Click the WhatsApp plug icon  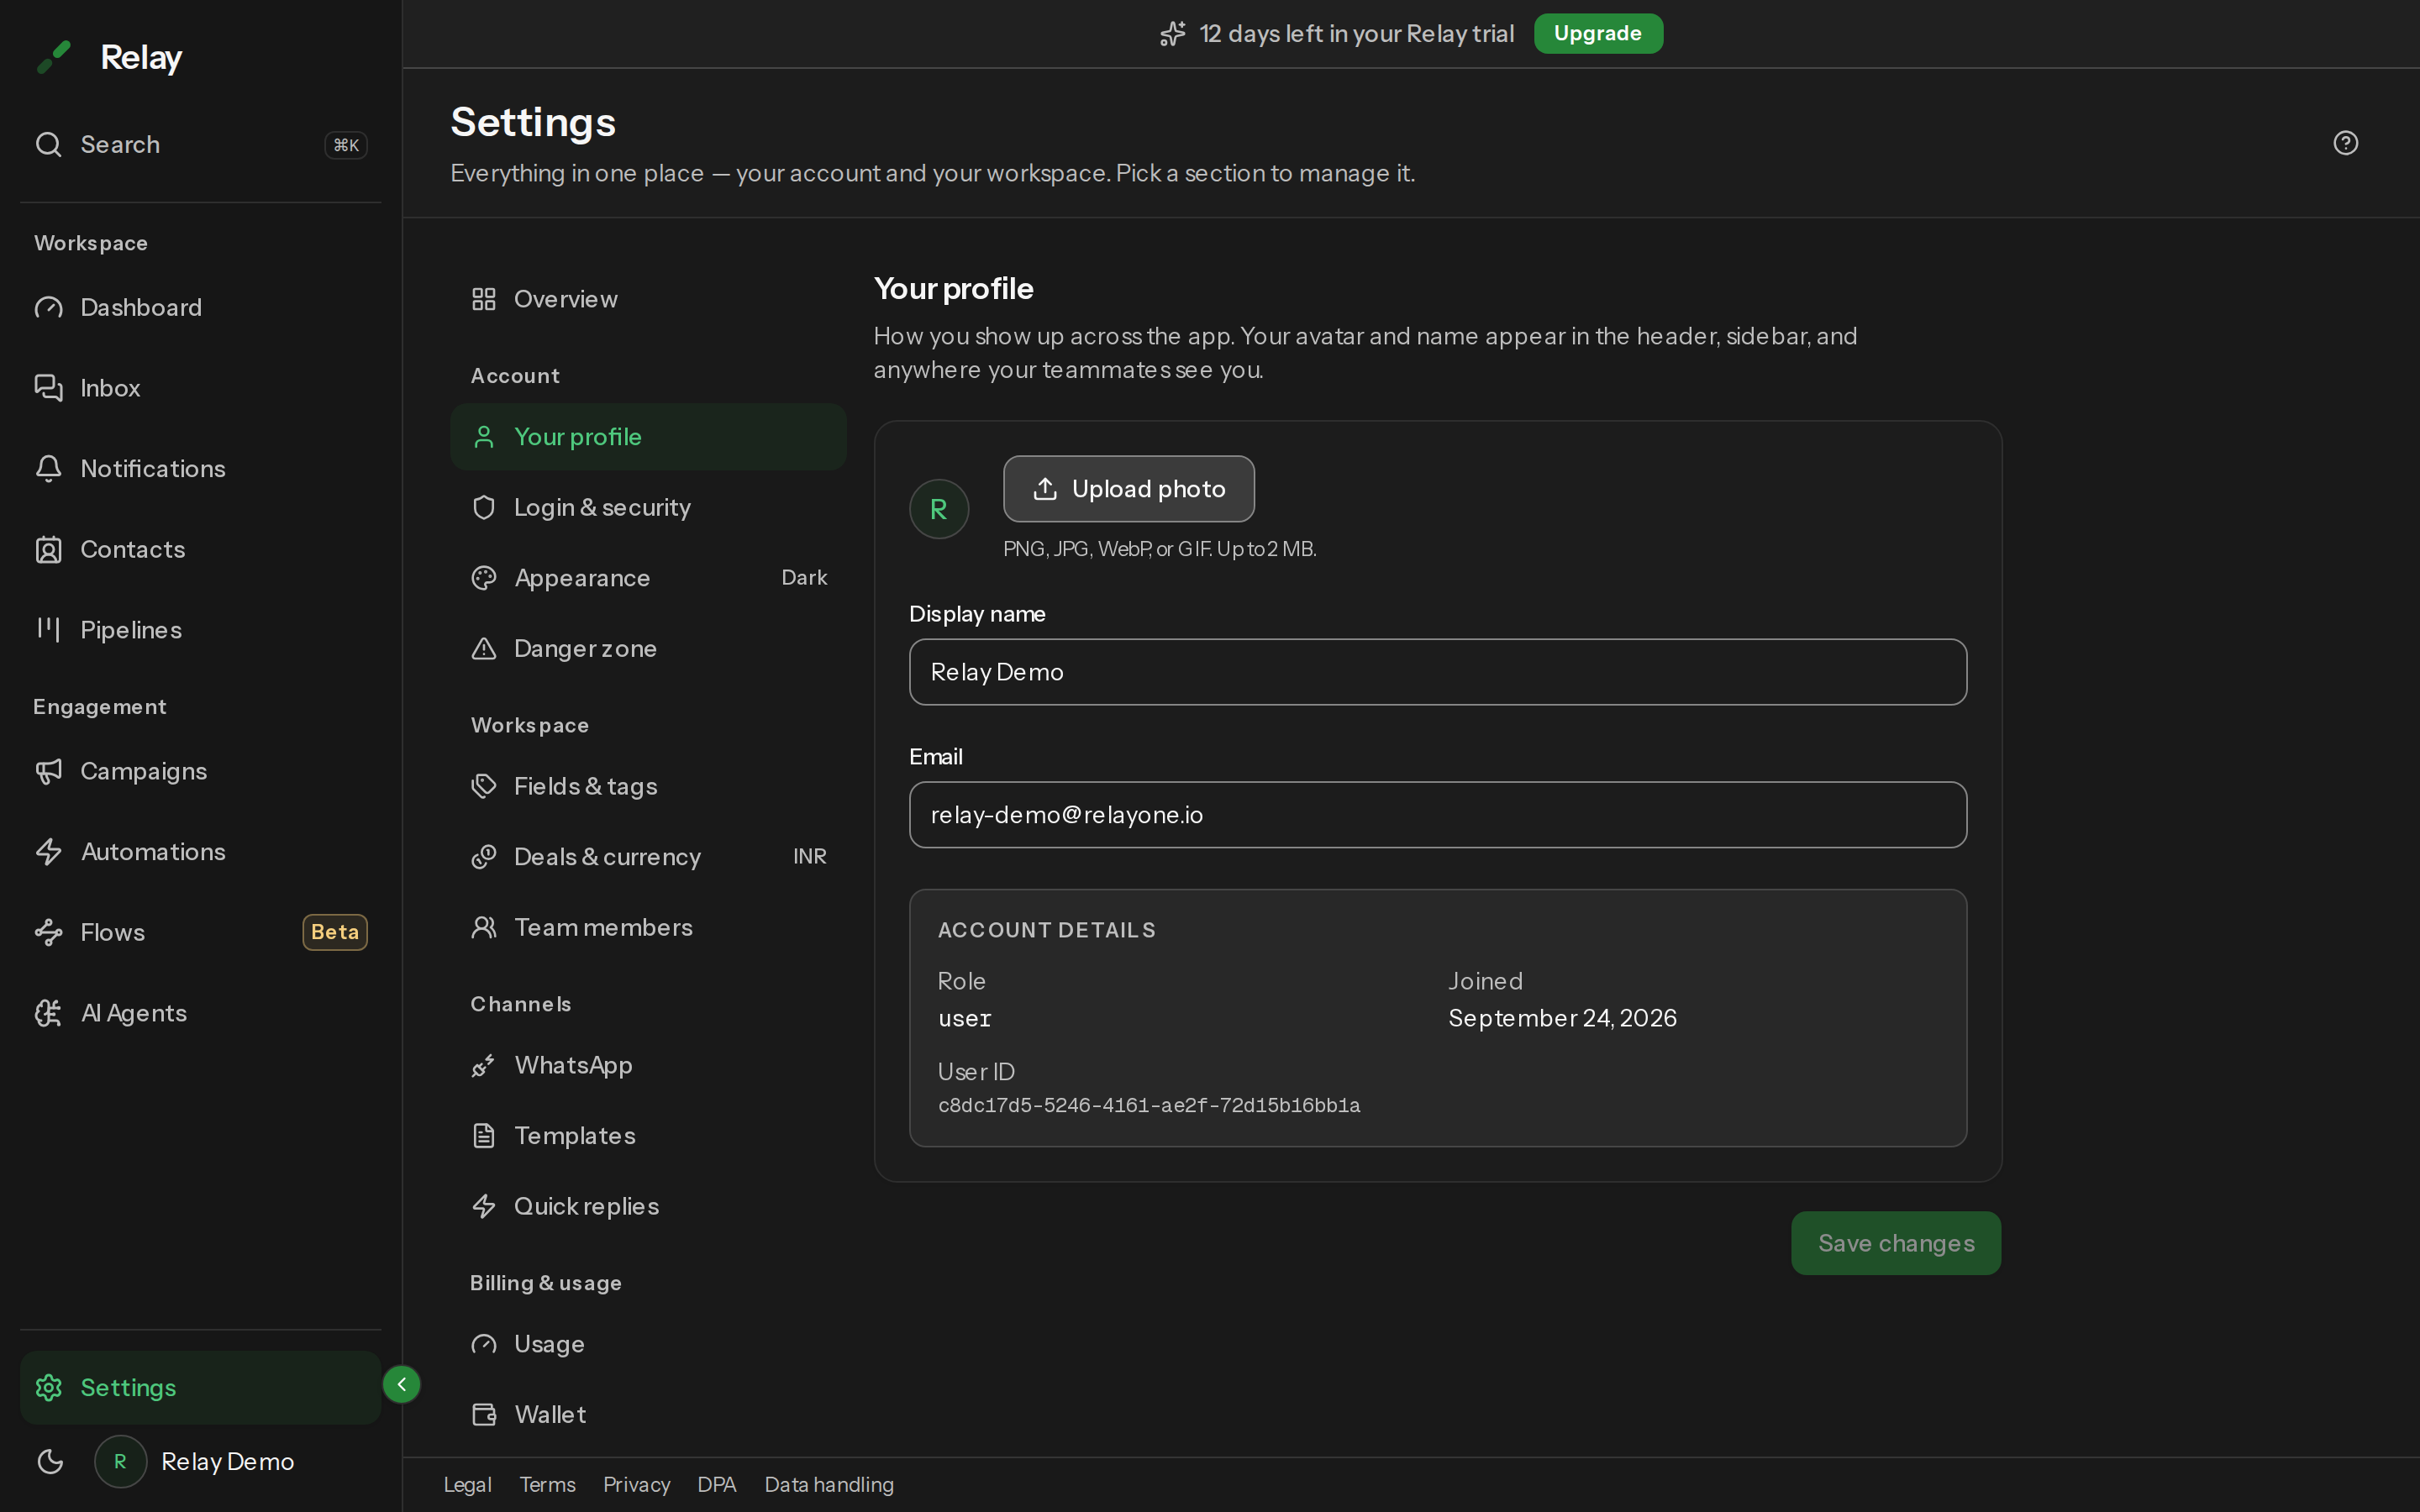click(484, 1066)
